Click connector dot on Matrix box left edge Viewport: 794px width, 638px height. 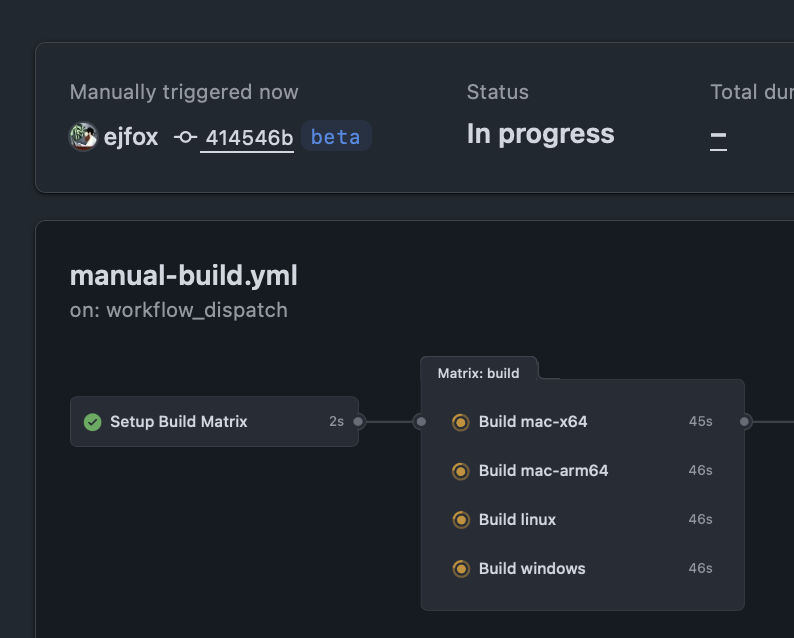(421, 422)
